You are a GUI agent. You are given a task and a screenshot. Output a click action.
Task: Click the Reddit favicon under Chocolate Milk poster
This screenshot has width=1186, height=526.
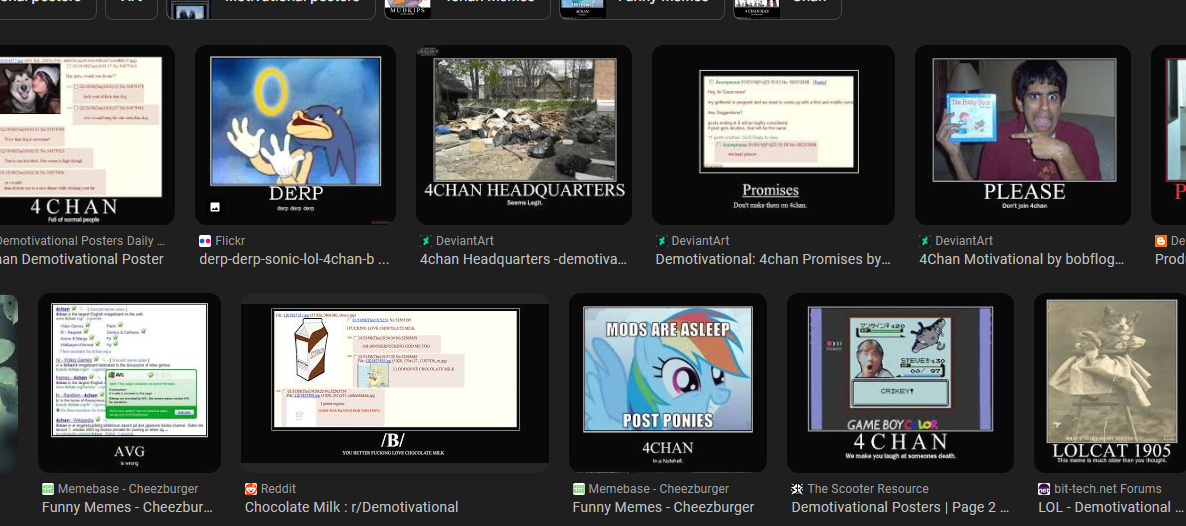251,489
